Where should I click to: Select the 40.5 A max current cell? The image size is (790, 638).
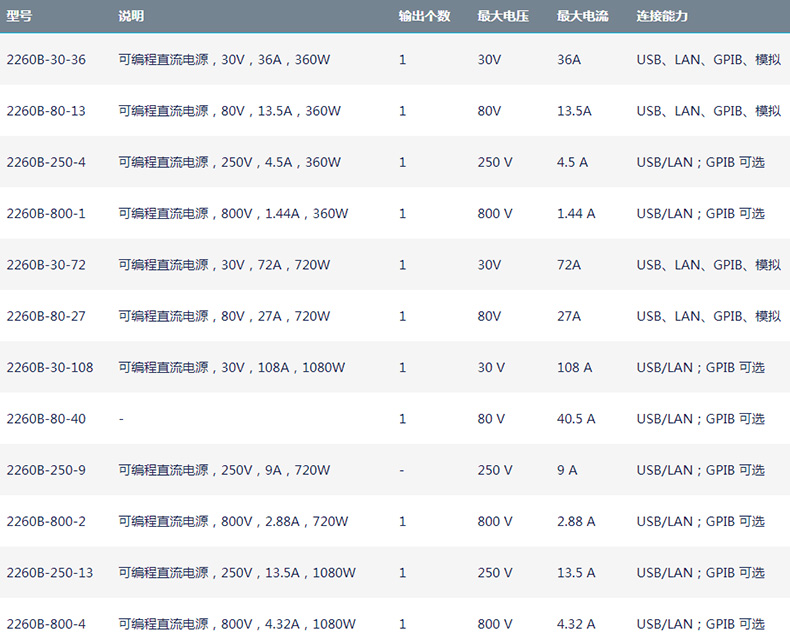click(576, 419)
